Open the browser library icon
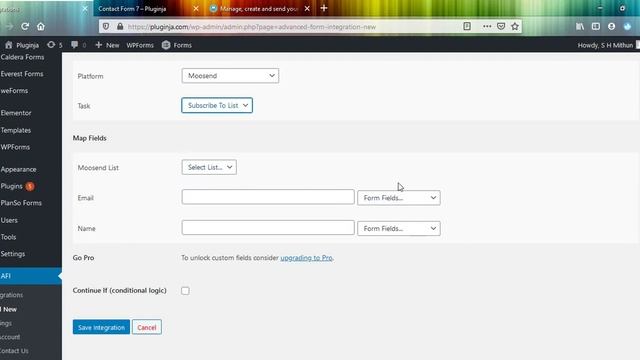 (x=580, y=27)
